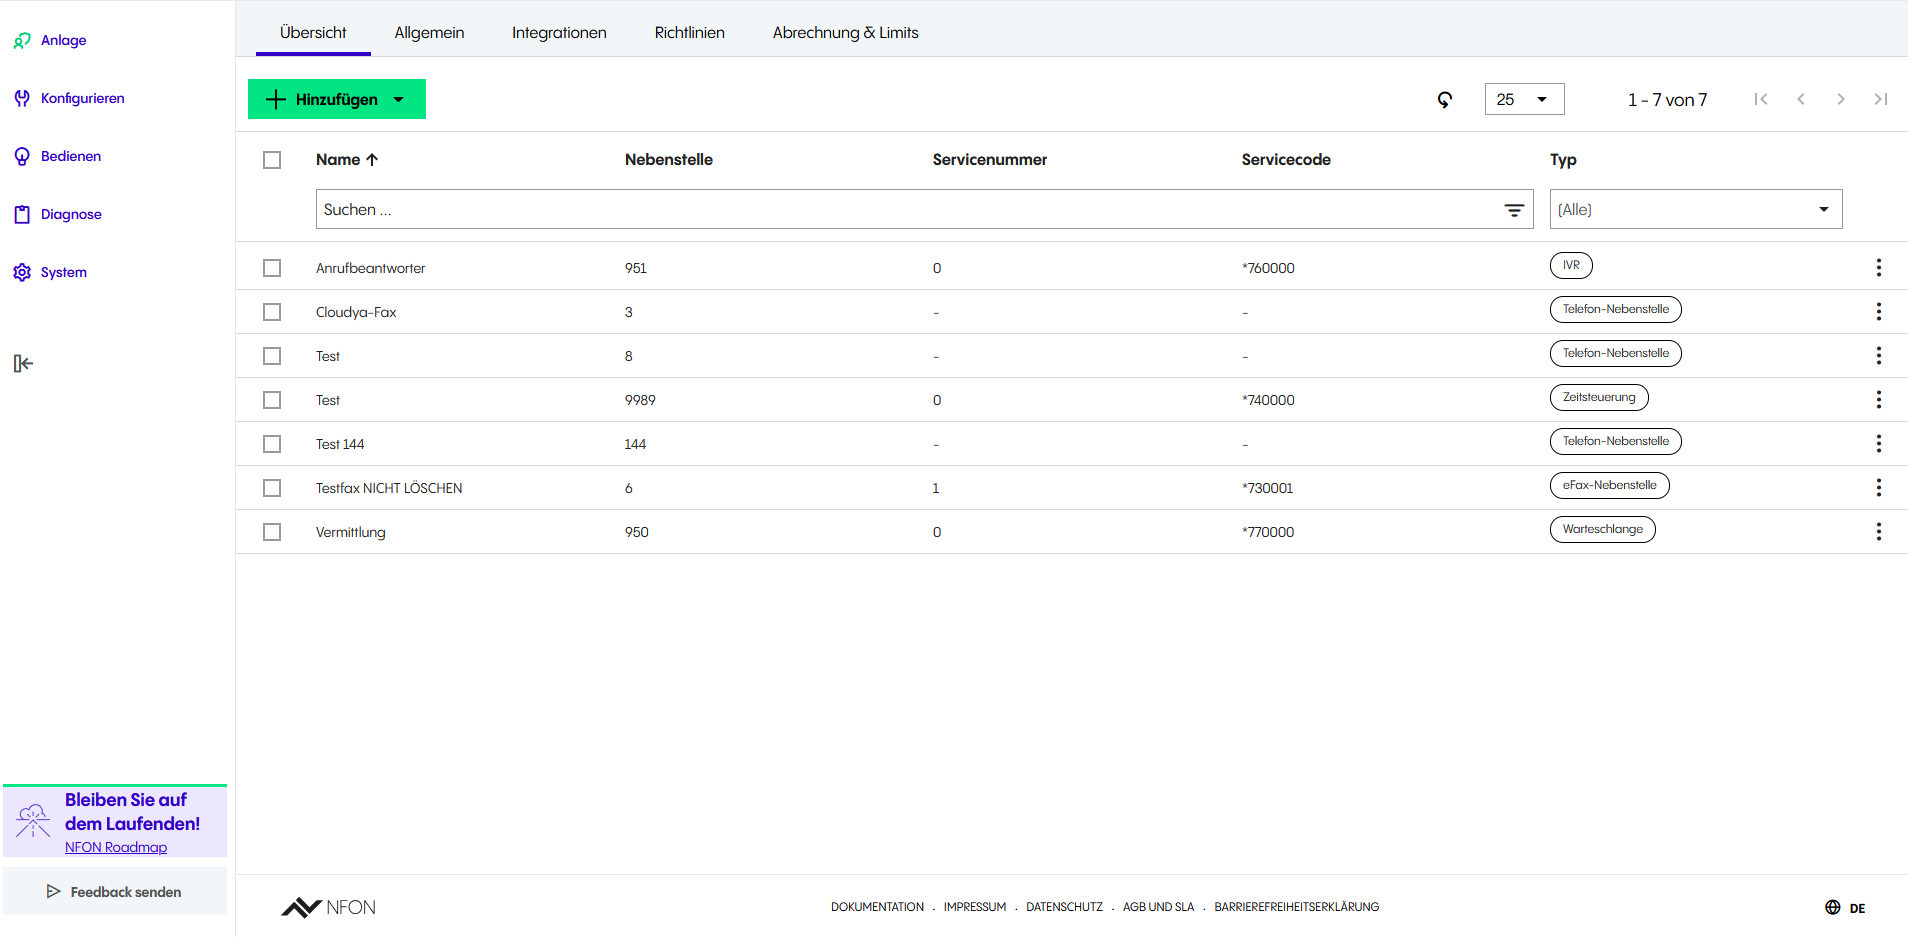Open the Abrechnung & Limits tab
1908x937 pixels.
pos(846,32)
